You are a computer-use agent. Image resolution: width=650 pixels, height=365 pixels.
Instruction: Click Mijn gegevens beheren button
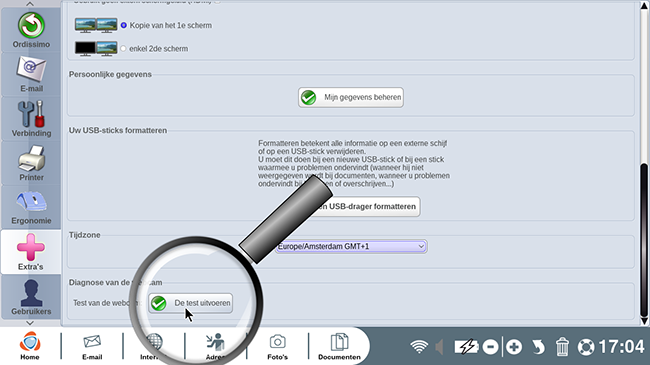coord(351,97)
